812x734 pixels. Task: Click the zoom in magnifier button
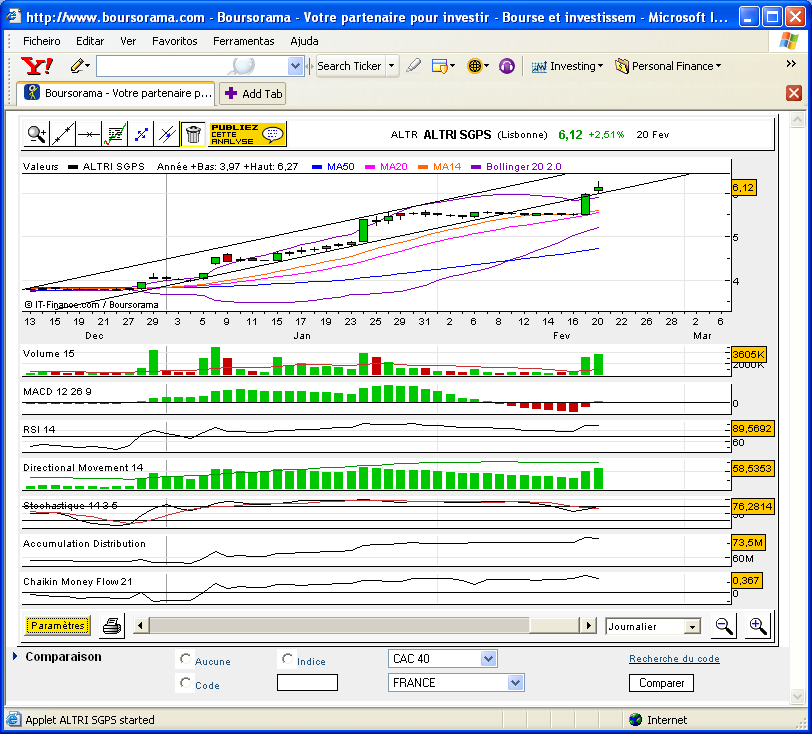tap(758, 626)
